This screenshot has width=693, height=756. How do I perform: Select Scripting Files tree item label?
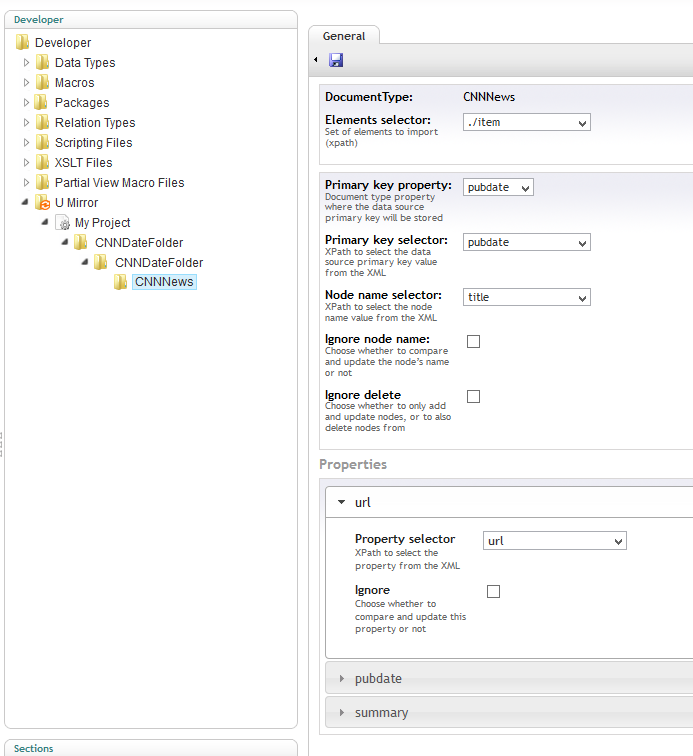coord(94,143)
